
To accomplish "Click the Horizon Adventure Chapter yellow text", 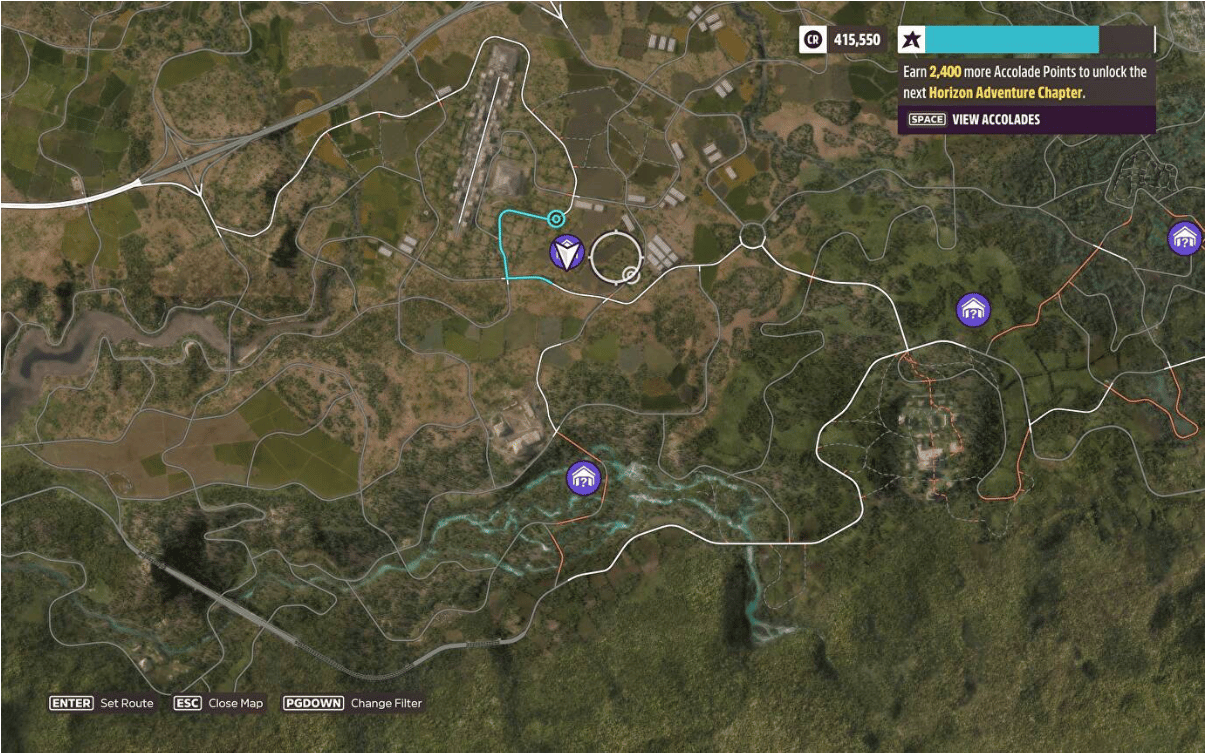I will [1005, 92].
